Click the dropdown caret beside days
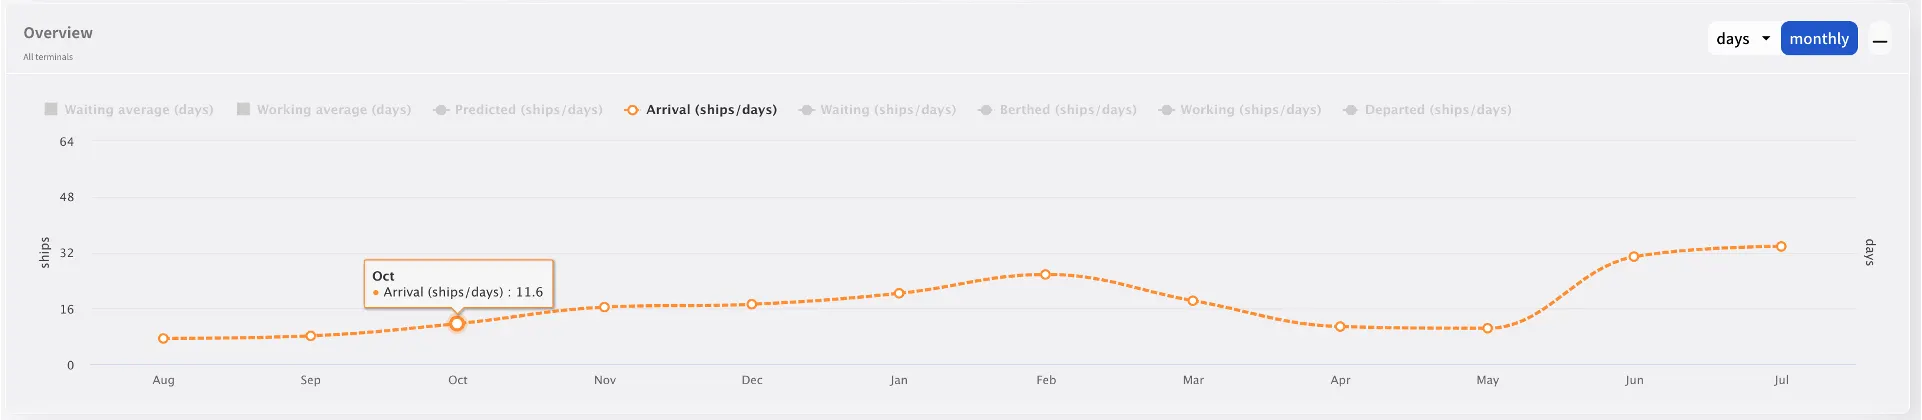The height and width of the screenshot is (420, 1922). (1766, 39)
